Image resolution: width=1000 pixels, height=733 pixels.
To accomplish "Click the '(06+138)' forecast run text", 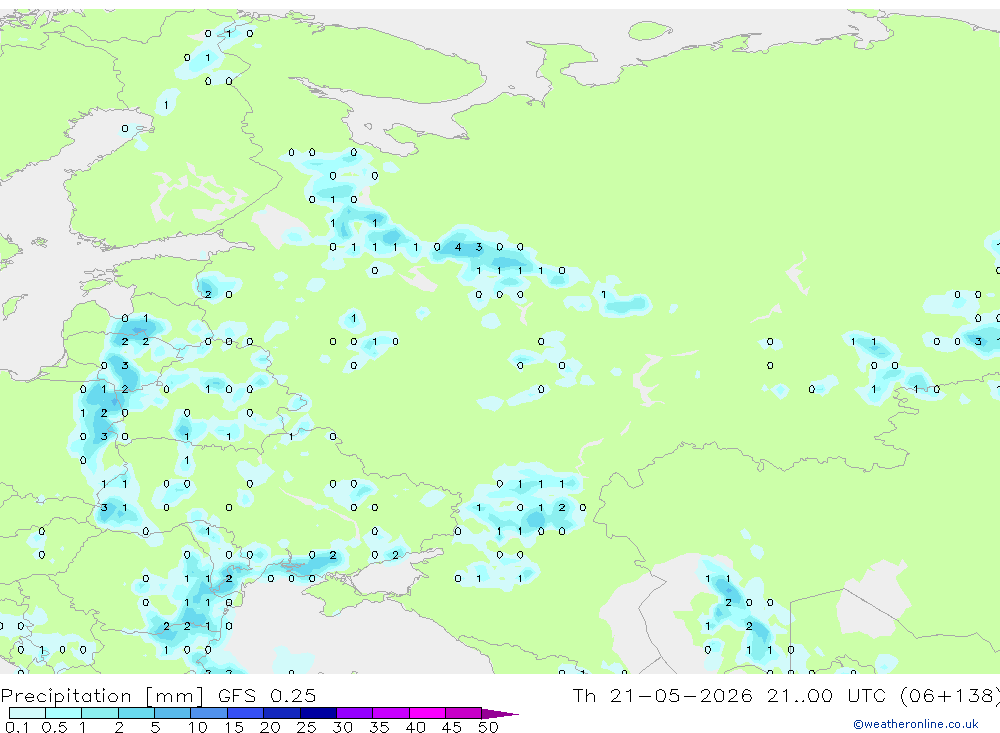I will tap(949, 696).
